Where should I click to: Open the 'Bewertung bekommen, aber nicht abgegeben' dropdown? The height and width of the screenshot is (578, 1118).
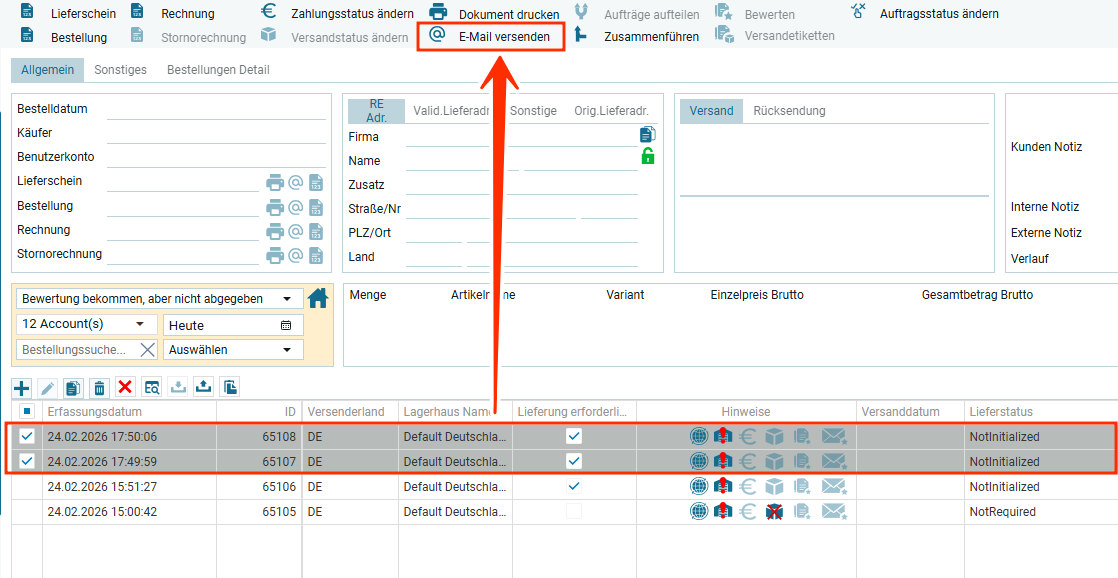click(160, 298)
